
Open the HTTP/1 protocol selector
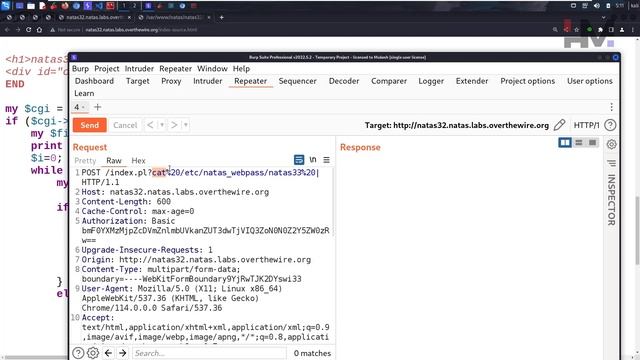[586, 125]
